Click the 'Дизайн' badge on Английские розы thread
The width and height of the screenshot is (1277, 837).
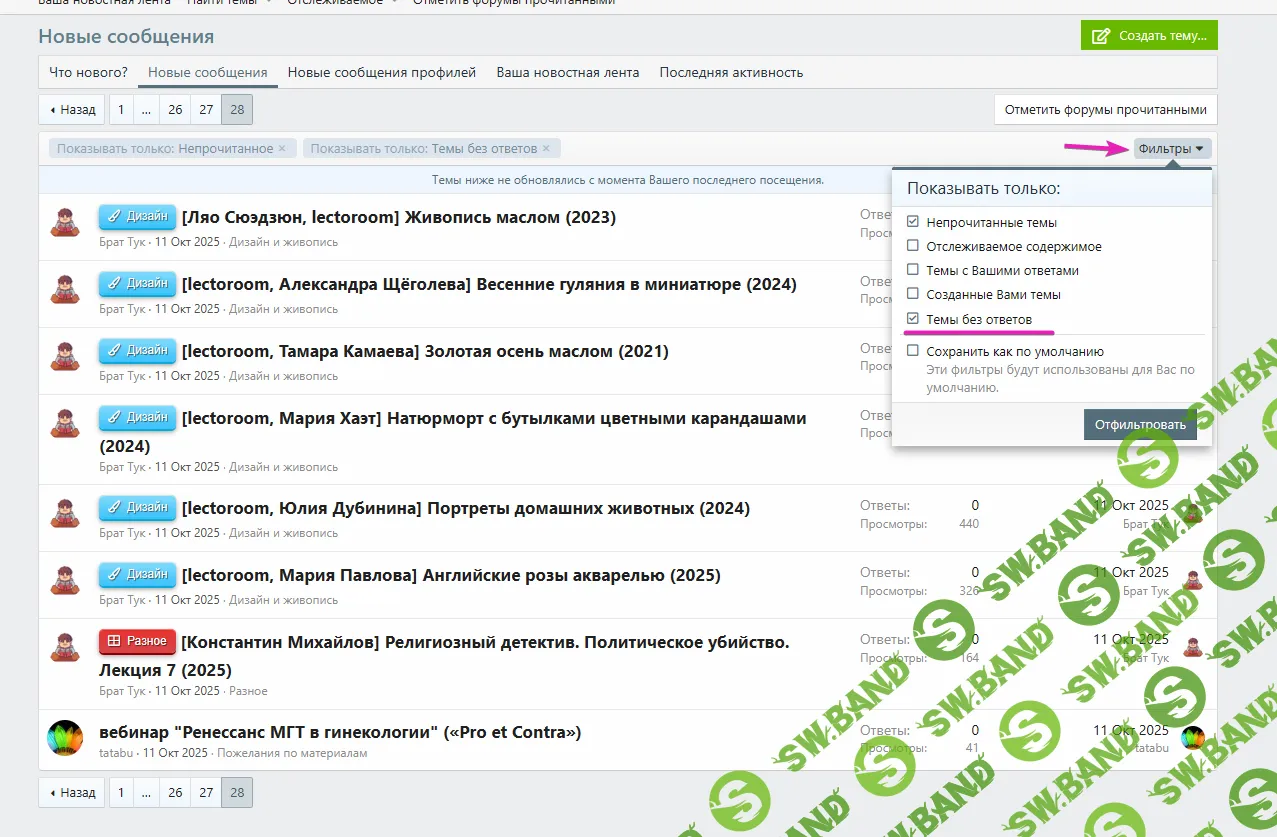coord(137,575)
